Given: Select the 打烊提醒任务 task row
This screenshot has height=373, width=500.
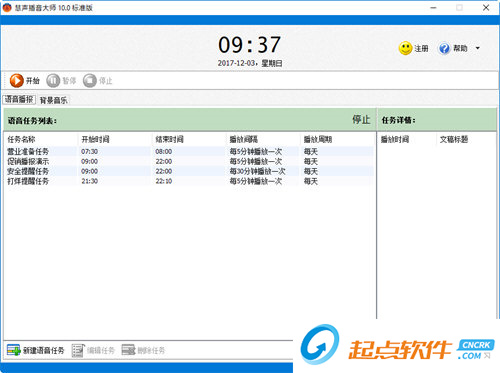Looking at the screenshot, I should click(189, 181).
